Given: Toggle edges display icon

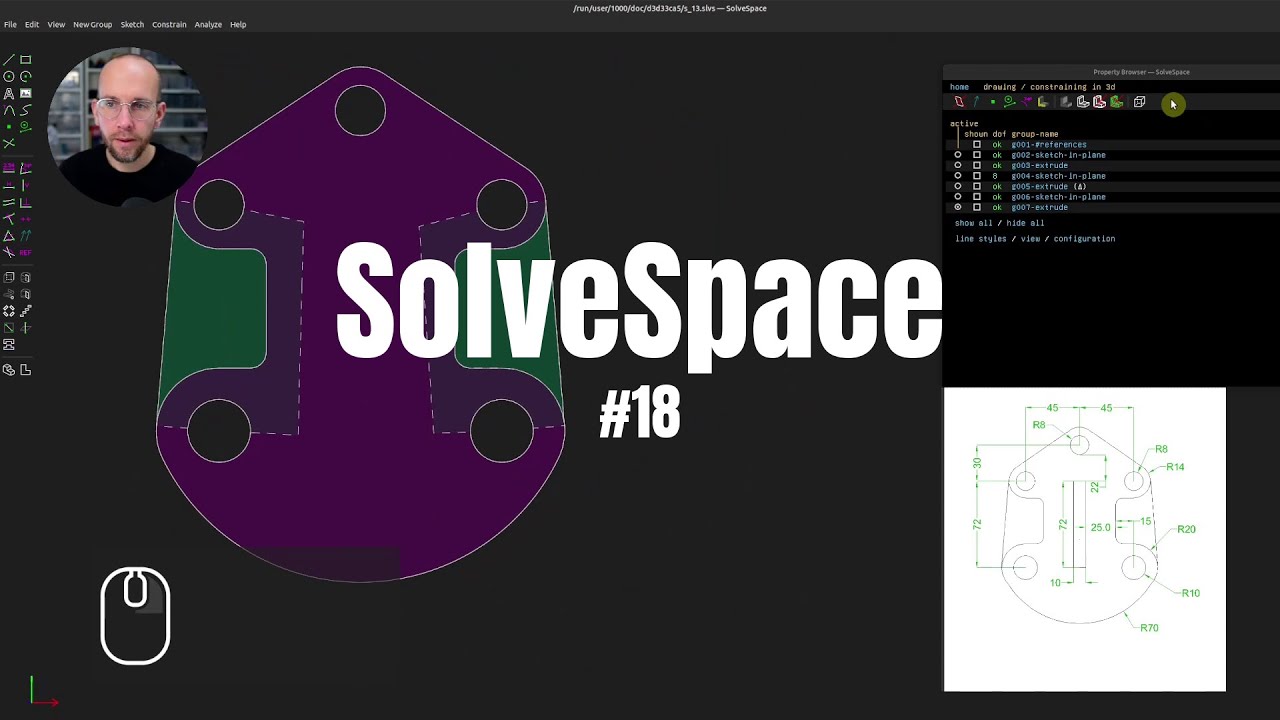Looking at the screenshot, I should (x=1083, y=102).
